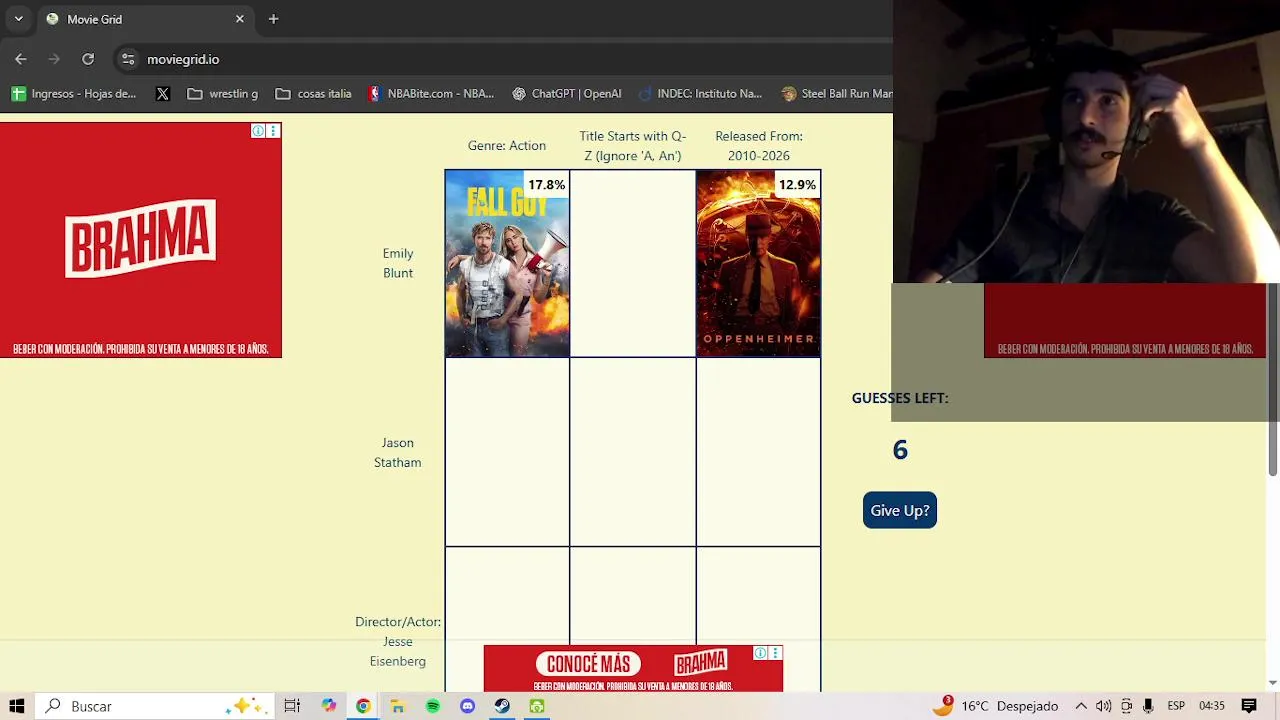1280x720 pixels.
Task: Go forward in browser history
Action: (x=54, y=59)
